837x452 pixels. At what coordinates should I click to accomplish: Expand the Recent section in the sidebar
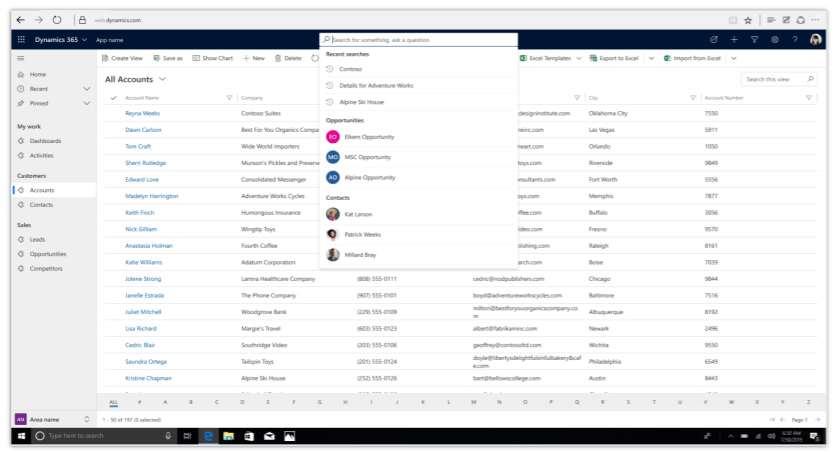click(86, 89)
